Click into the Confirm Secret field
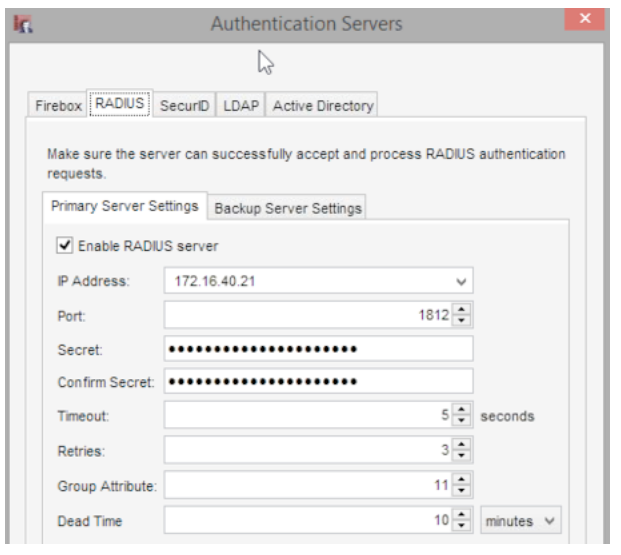The width and height of the screenshot is (621, 555). point(316,383)
